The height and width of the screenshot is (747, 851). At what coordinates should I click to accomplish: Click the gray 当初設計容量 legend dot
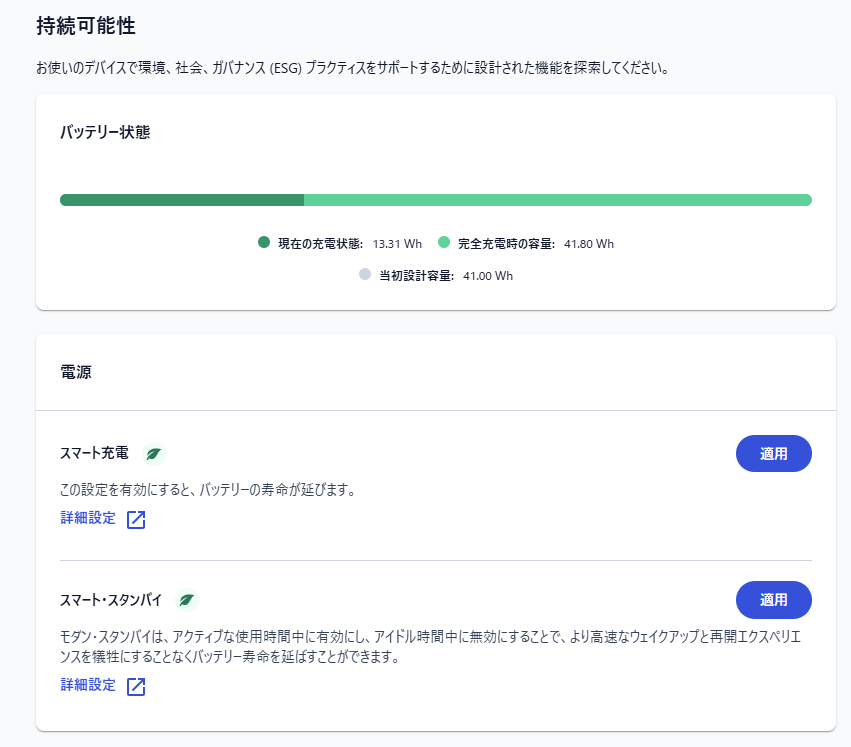[365, 275]
